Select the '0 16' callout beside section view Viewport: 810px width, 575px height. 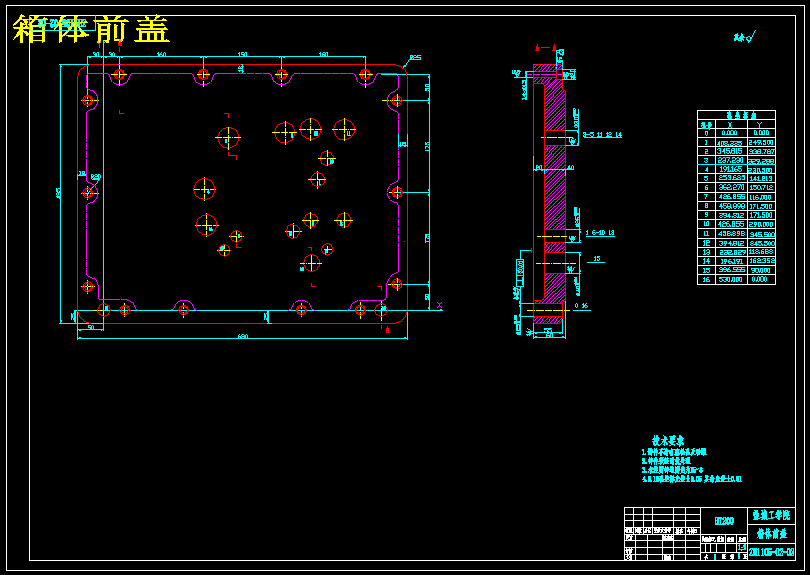pos(582,306)
